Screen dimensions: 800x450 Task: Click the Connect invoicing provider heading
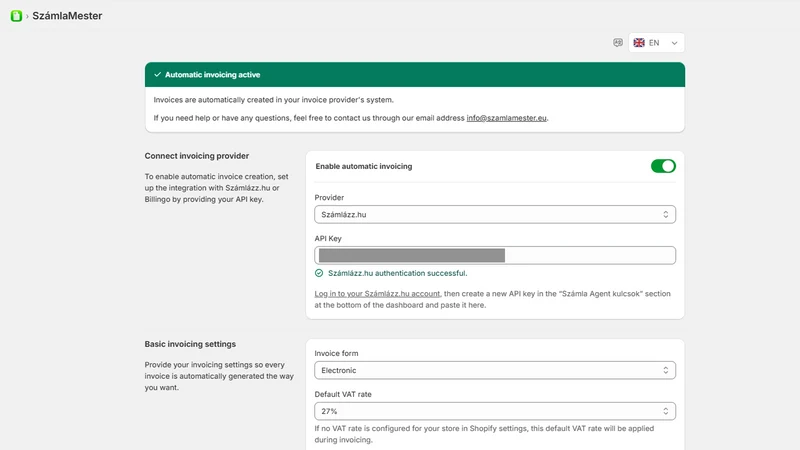(x=196, y=156)
